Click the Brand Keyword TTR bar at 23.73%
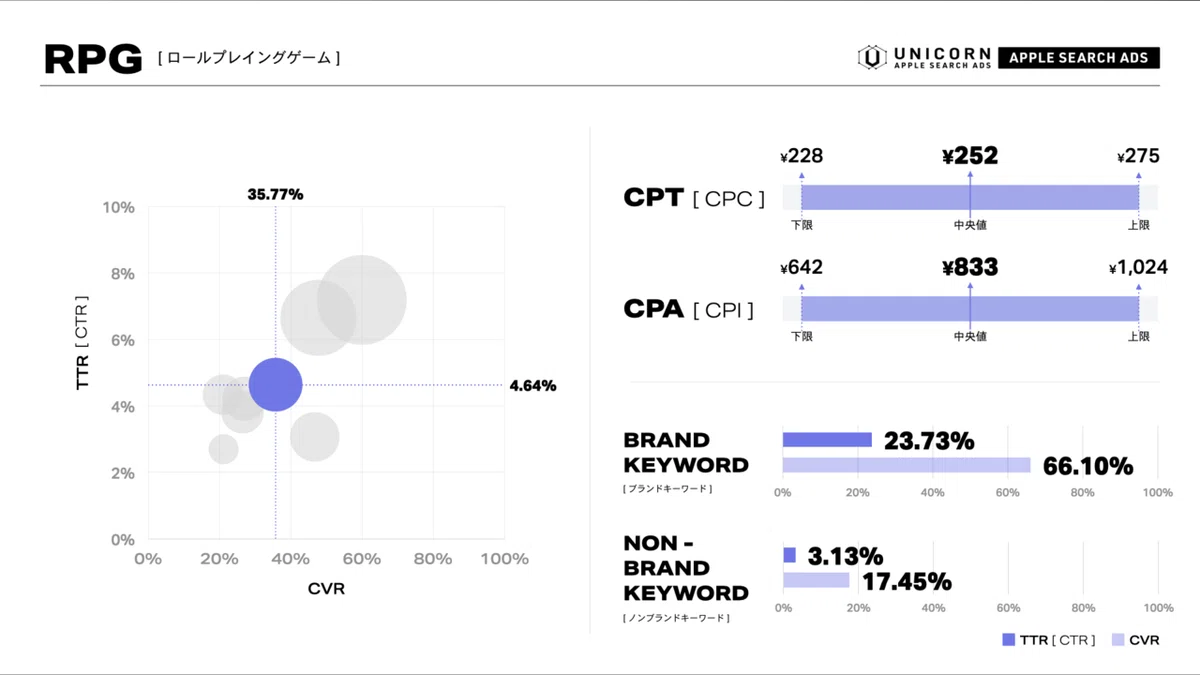Viewport: 1200px width, 675px height. coord(827,440)
